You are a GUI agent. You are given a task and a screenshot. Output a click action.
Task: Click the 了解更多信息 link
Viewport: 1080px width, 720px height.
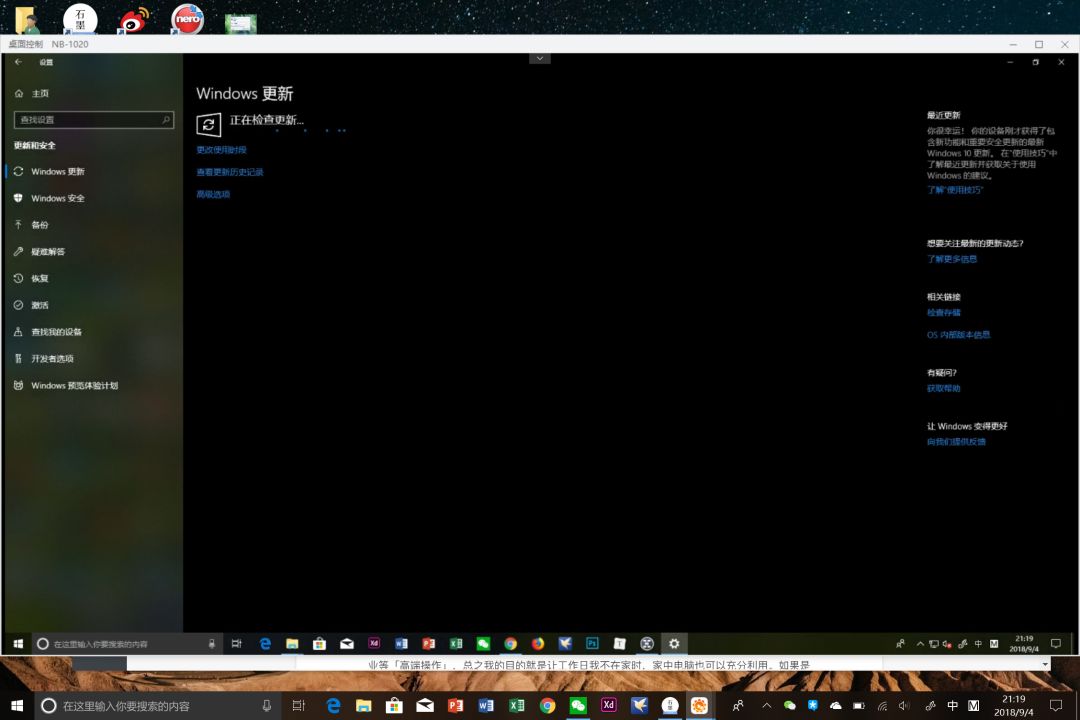[951, 259]
